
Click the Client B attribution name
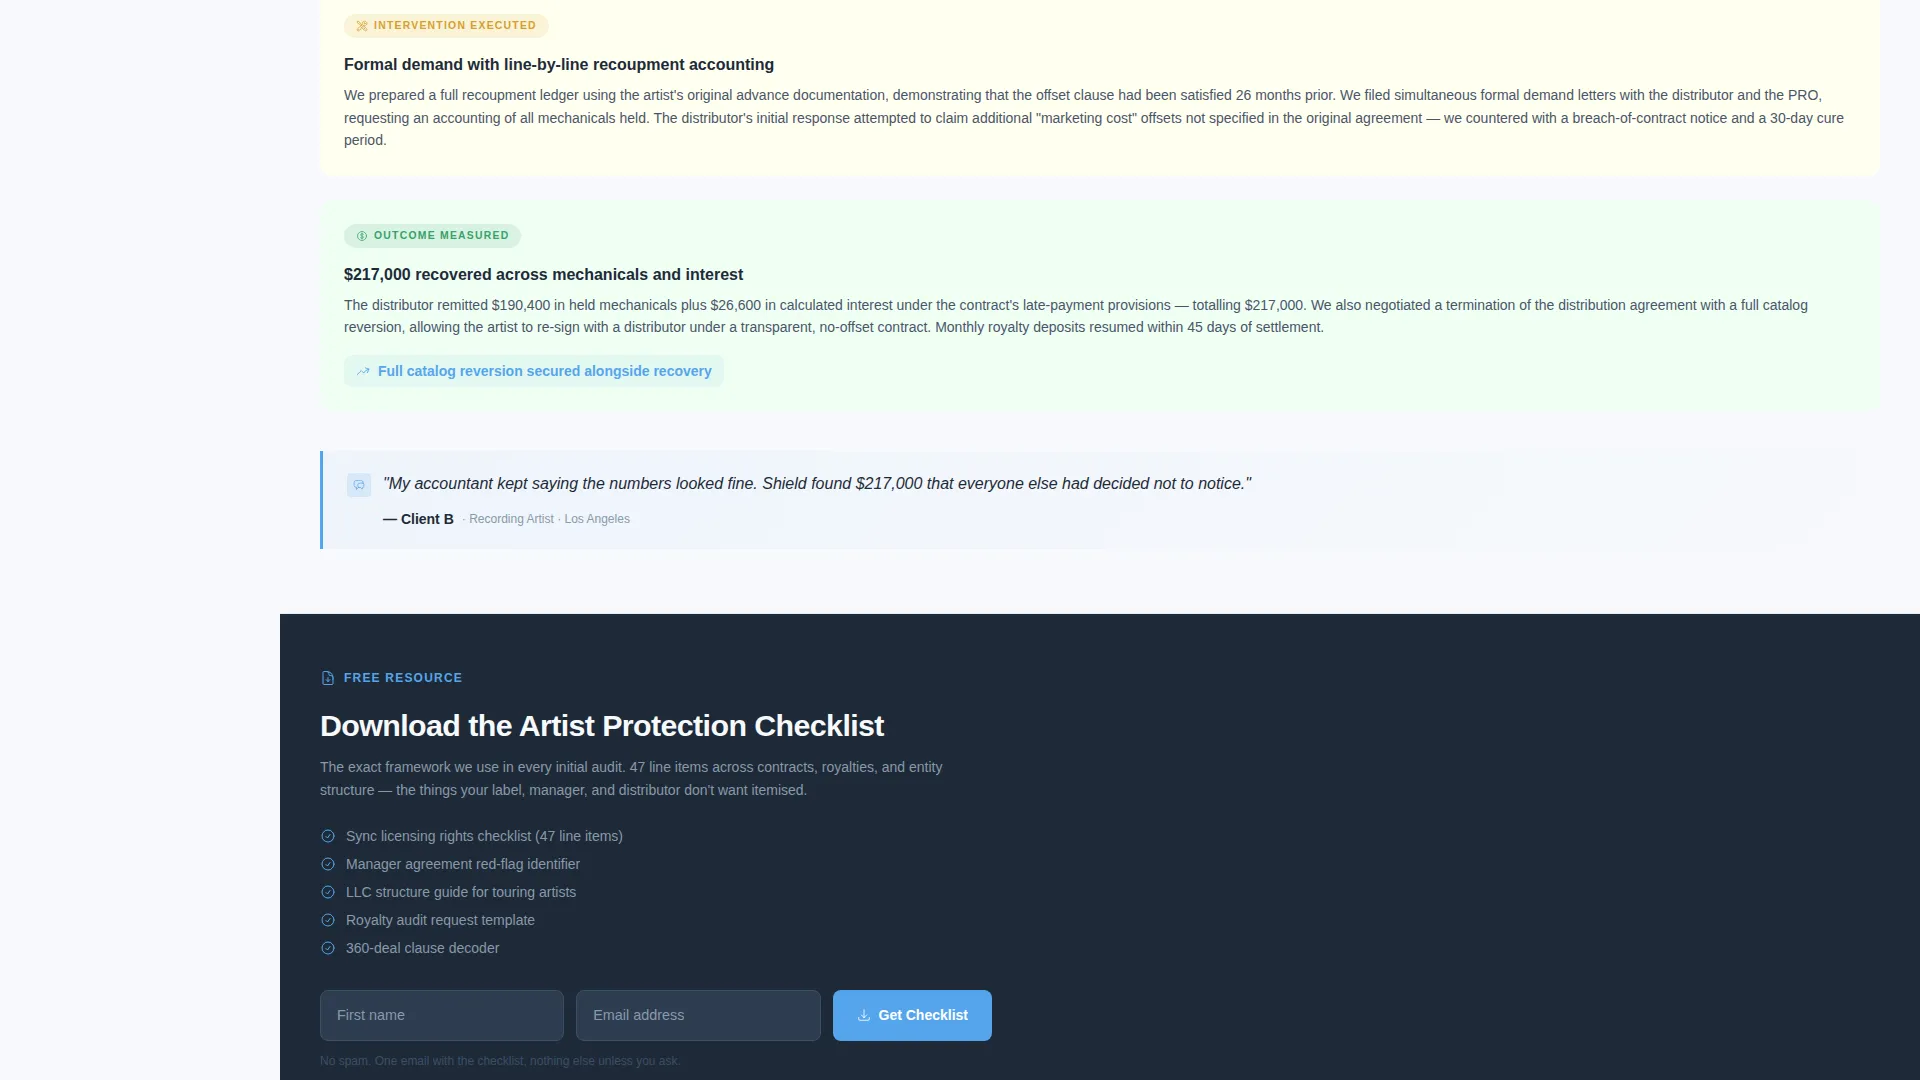point(427,519)
